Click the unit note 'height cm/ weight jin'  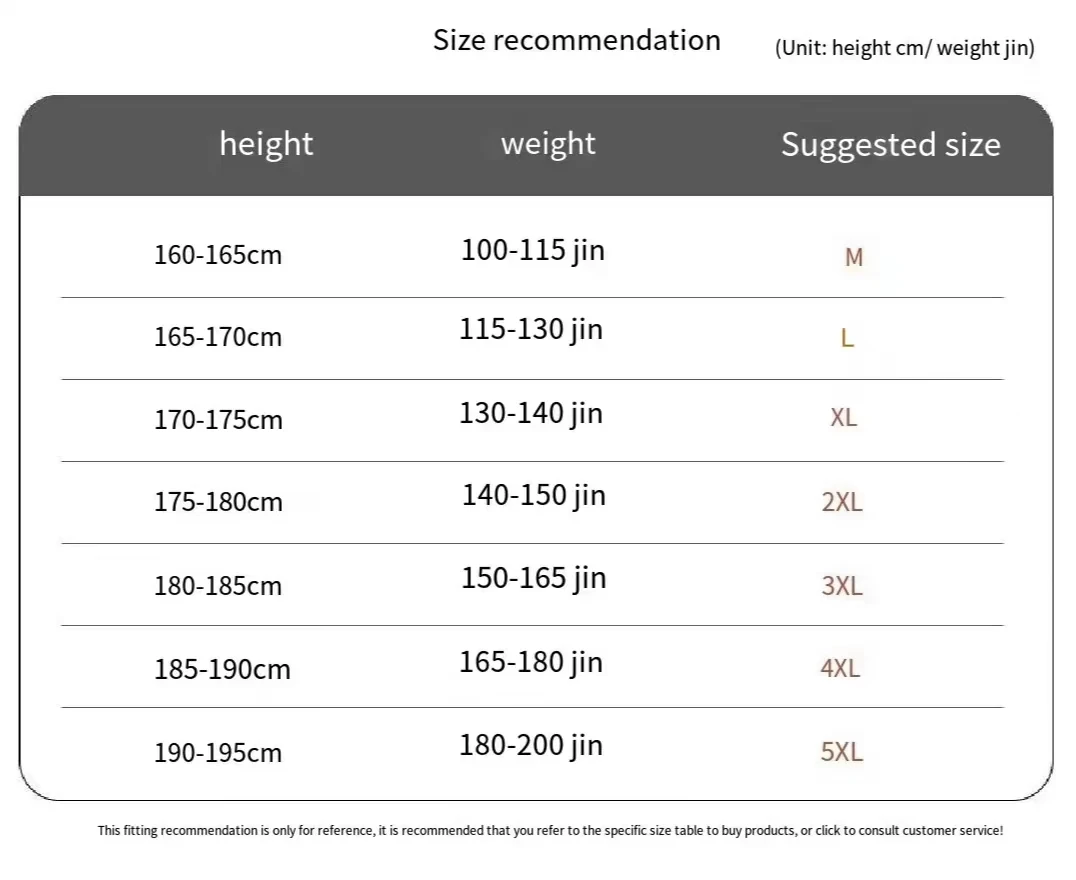[x=904, y=47]
